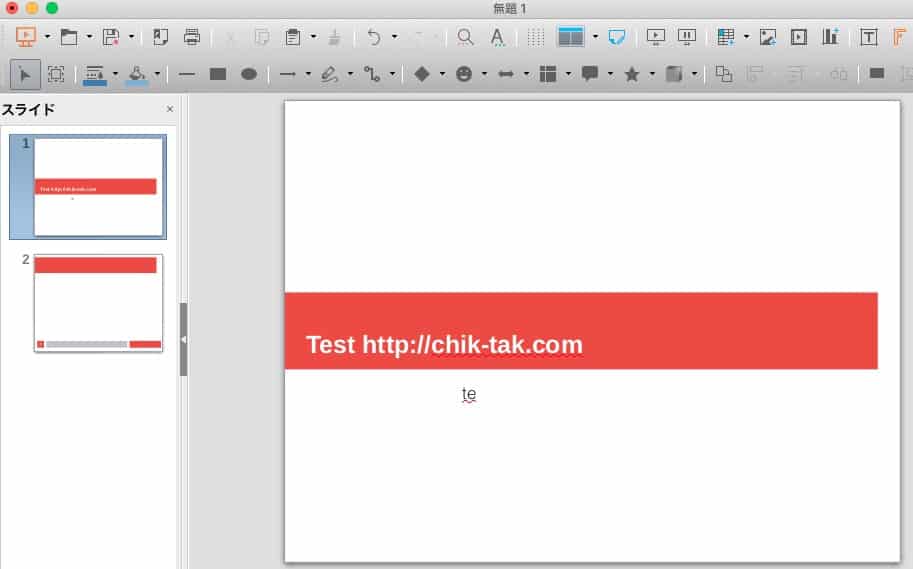Viewport: 913px width, 569px height.
Task: Expand the Open file dropdown arrow
Action: pos(89,37)
